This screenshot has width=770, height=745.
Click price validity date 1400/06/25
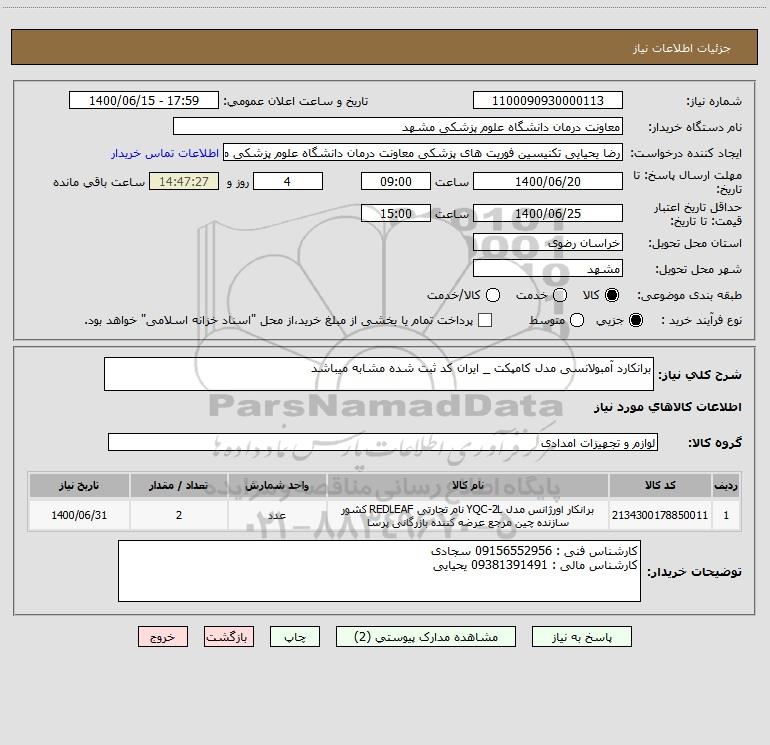pyautogui.click(x=548, y=214)
